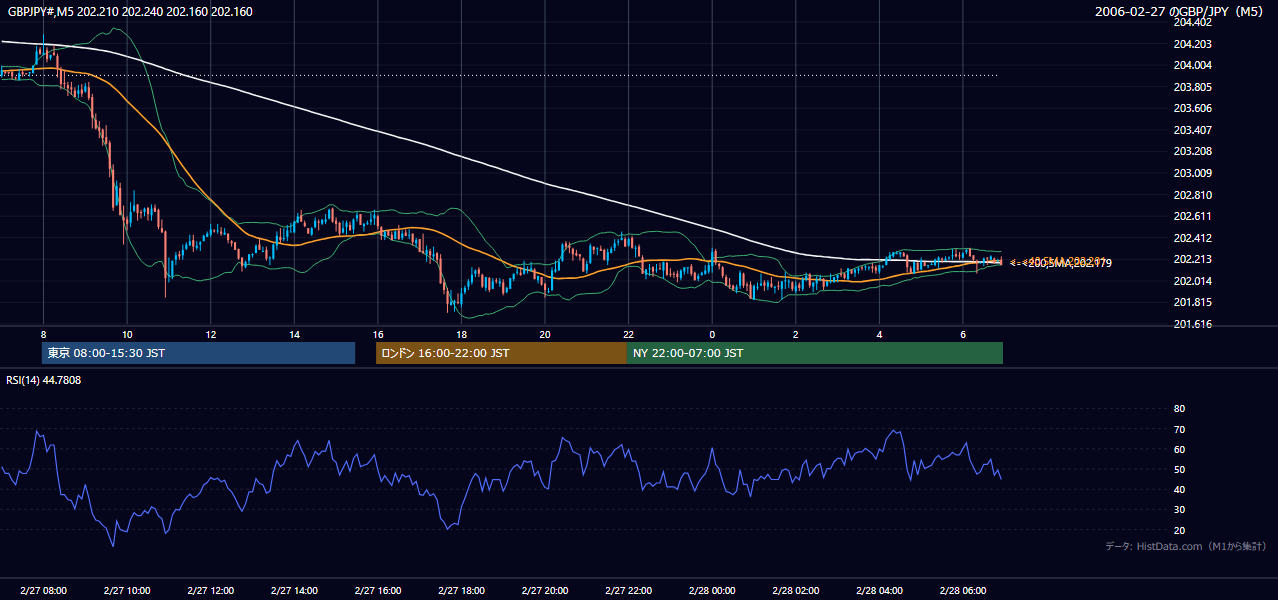Click the 2/28 06:00 bottom time label
Viewport: 1278px width, 600px height.
tap(963, 590)
